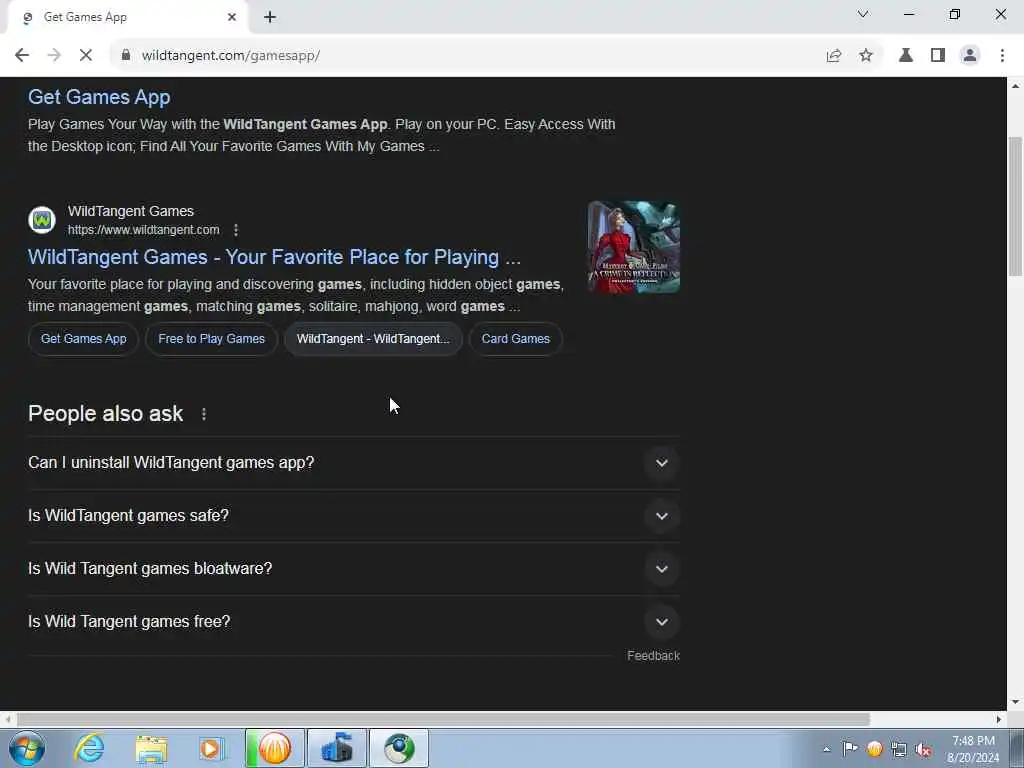Open People also ask options menu
The width and height of the screenshot is (1024, 768).
tap(204, 414)
